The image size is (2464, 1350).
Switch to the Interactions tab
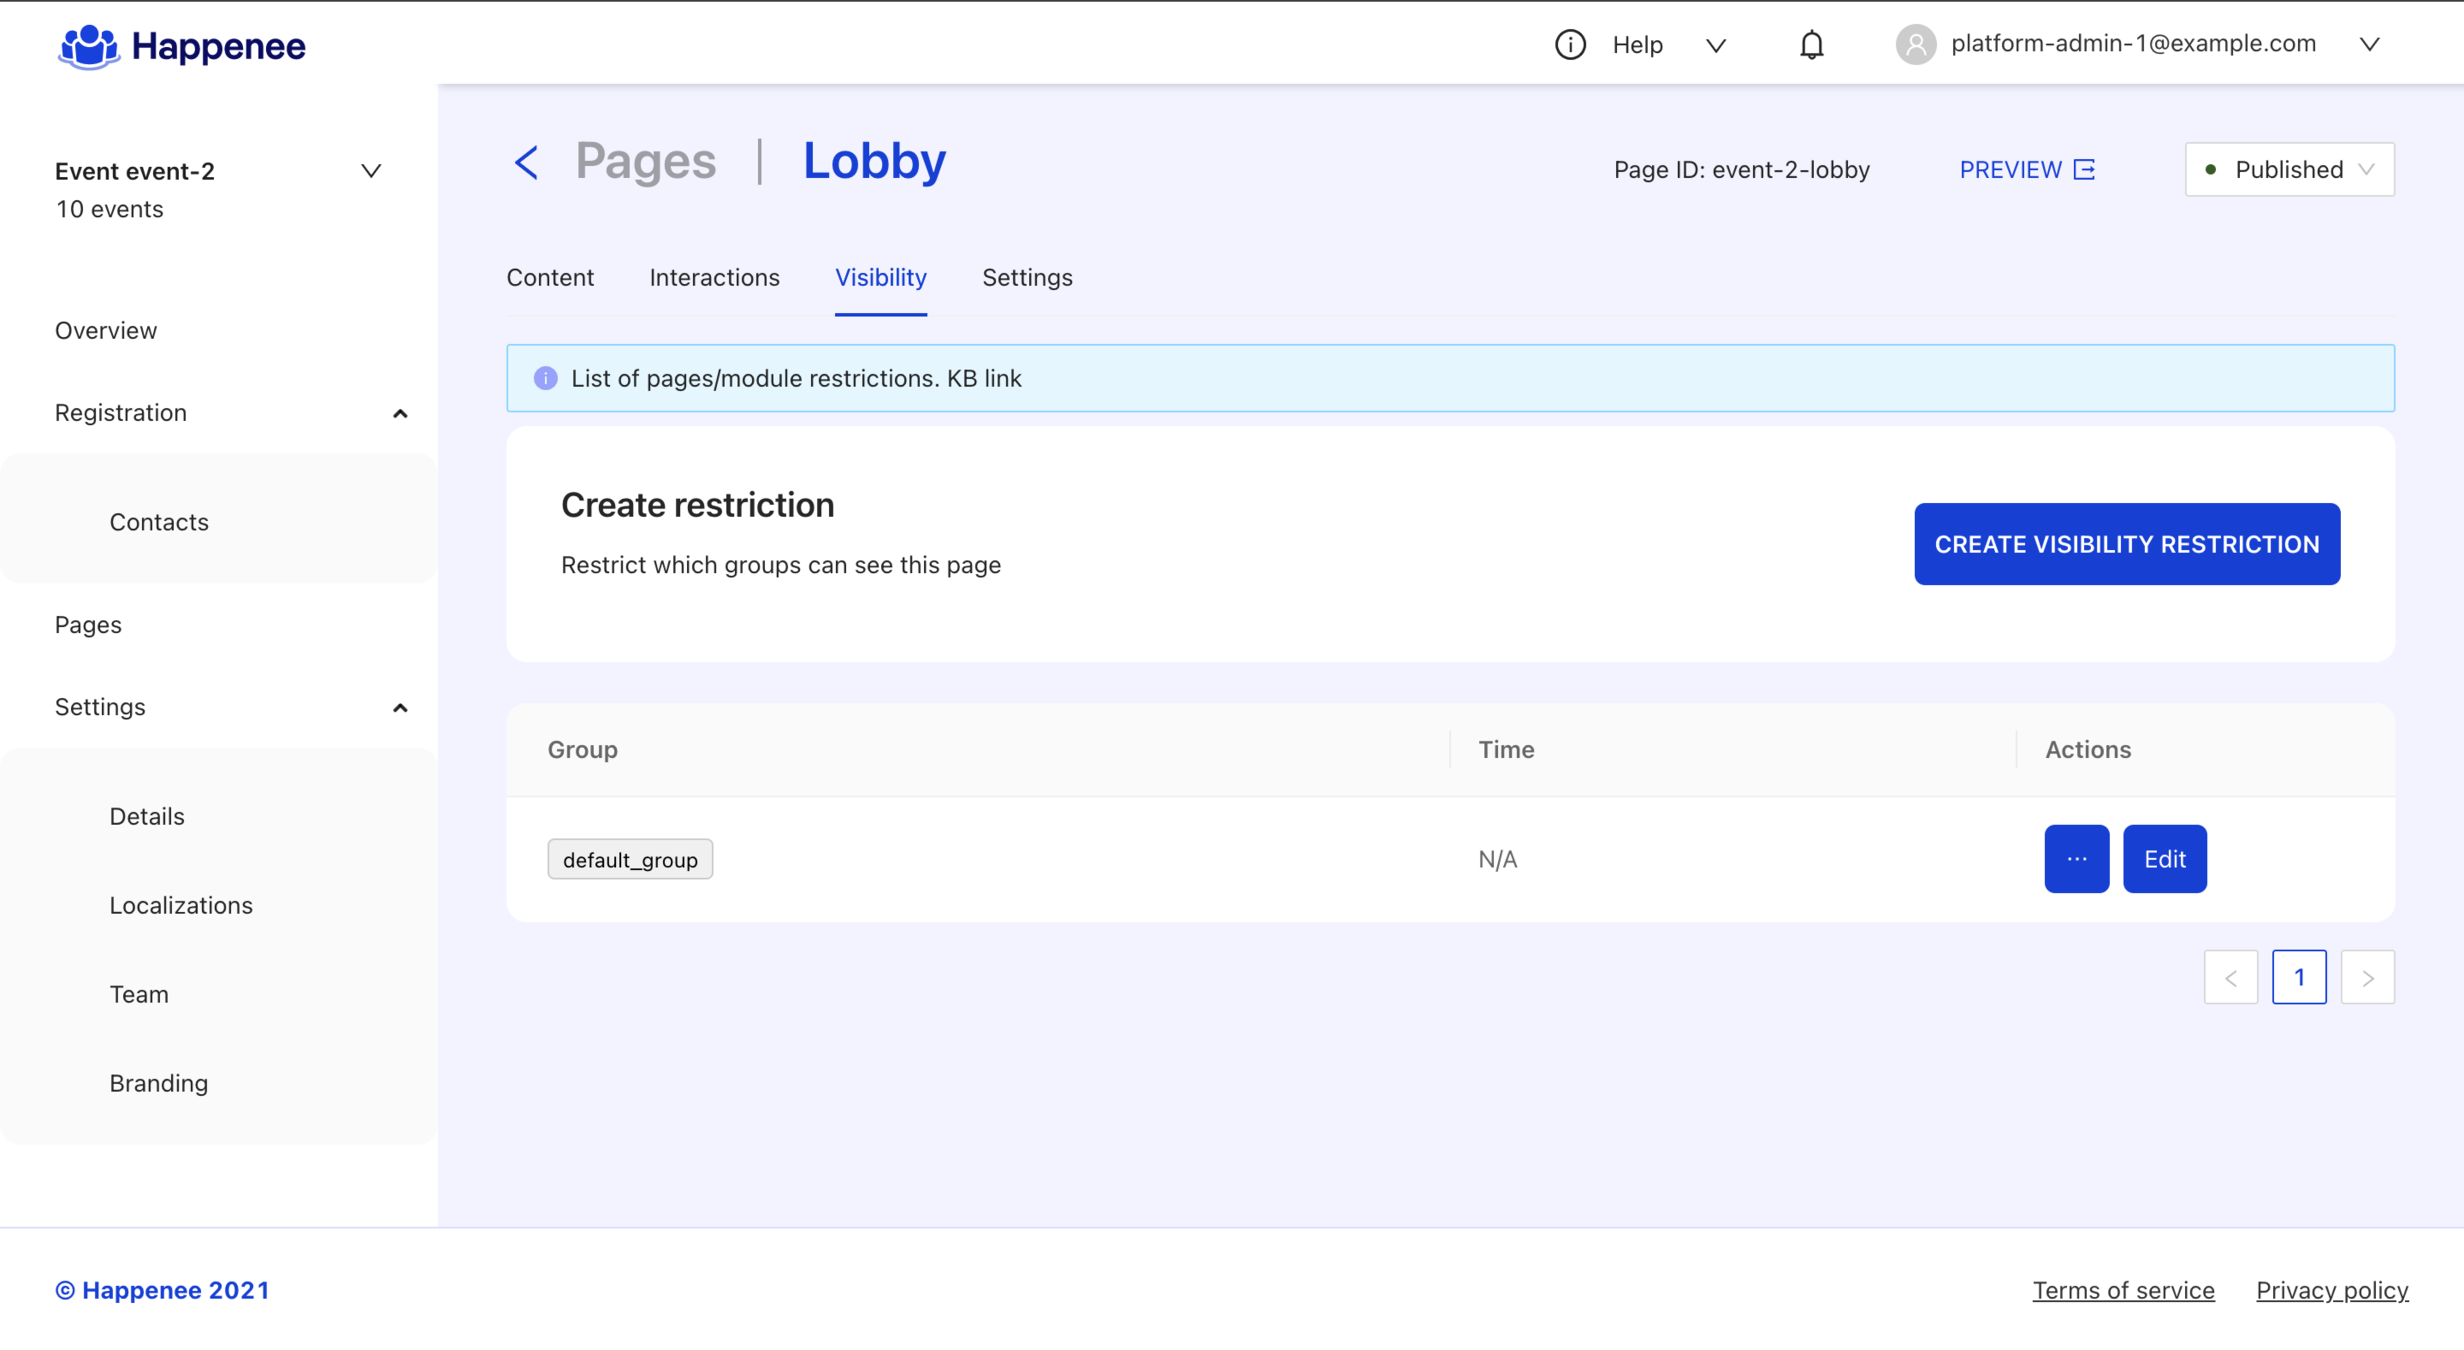(714, 278)
